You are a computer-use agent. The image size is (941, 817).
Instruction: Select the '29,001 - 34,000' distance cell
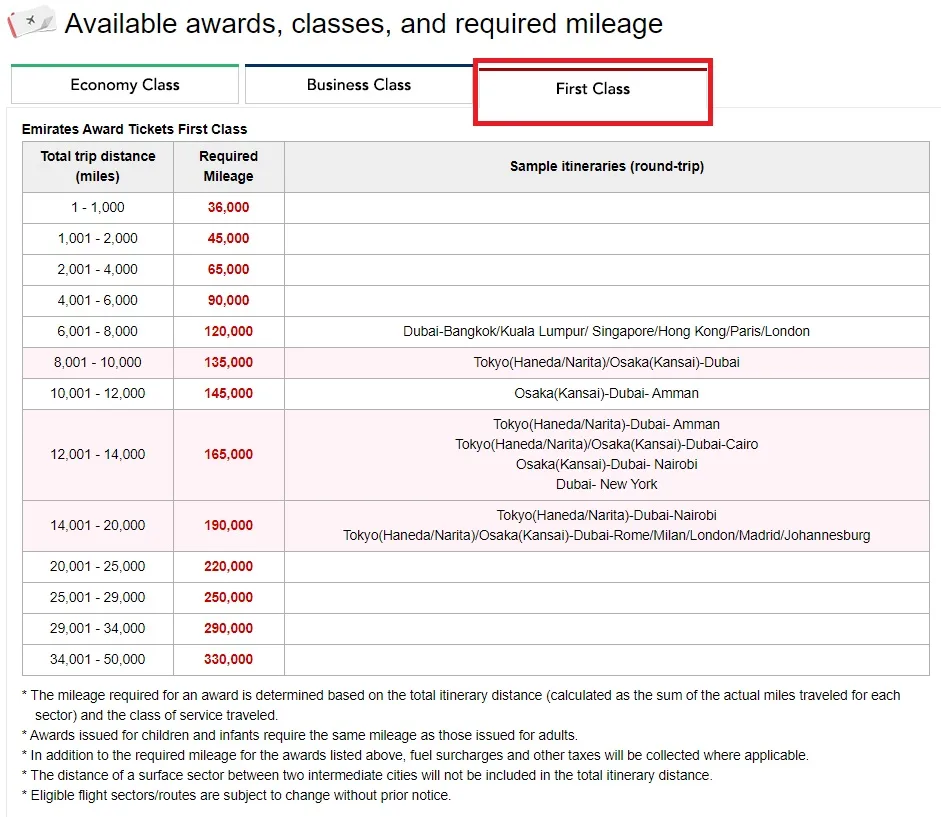tap(98, 629)
